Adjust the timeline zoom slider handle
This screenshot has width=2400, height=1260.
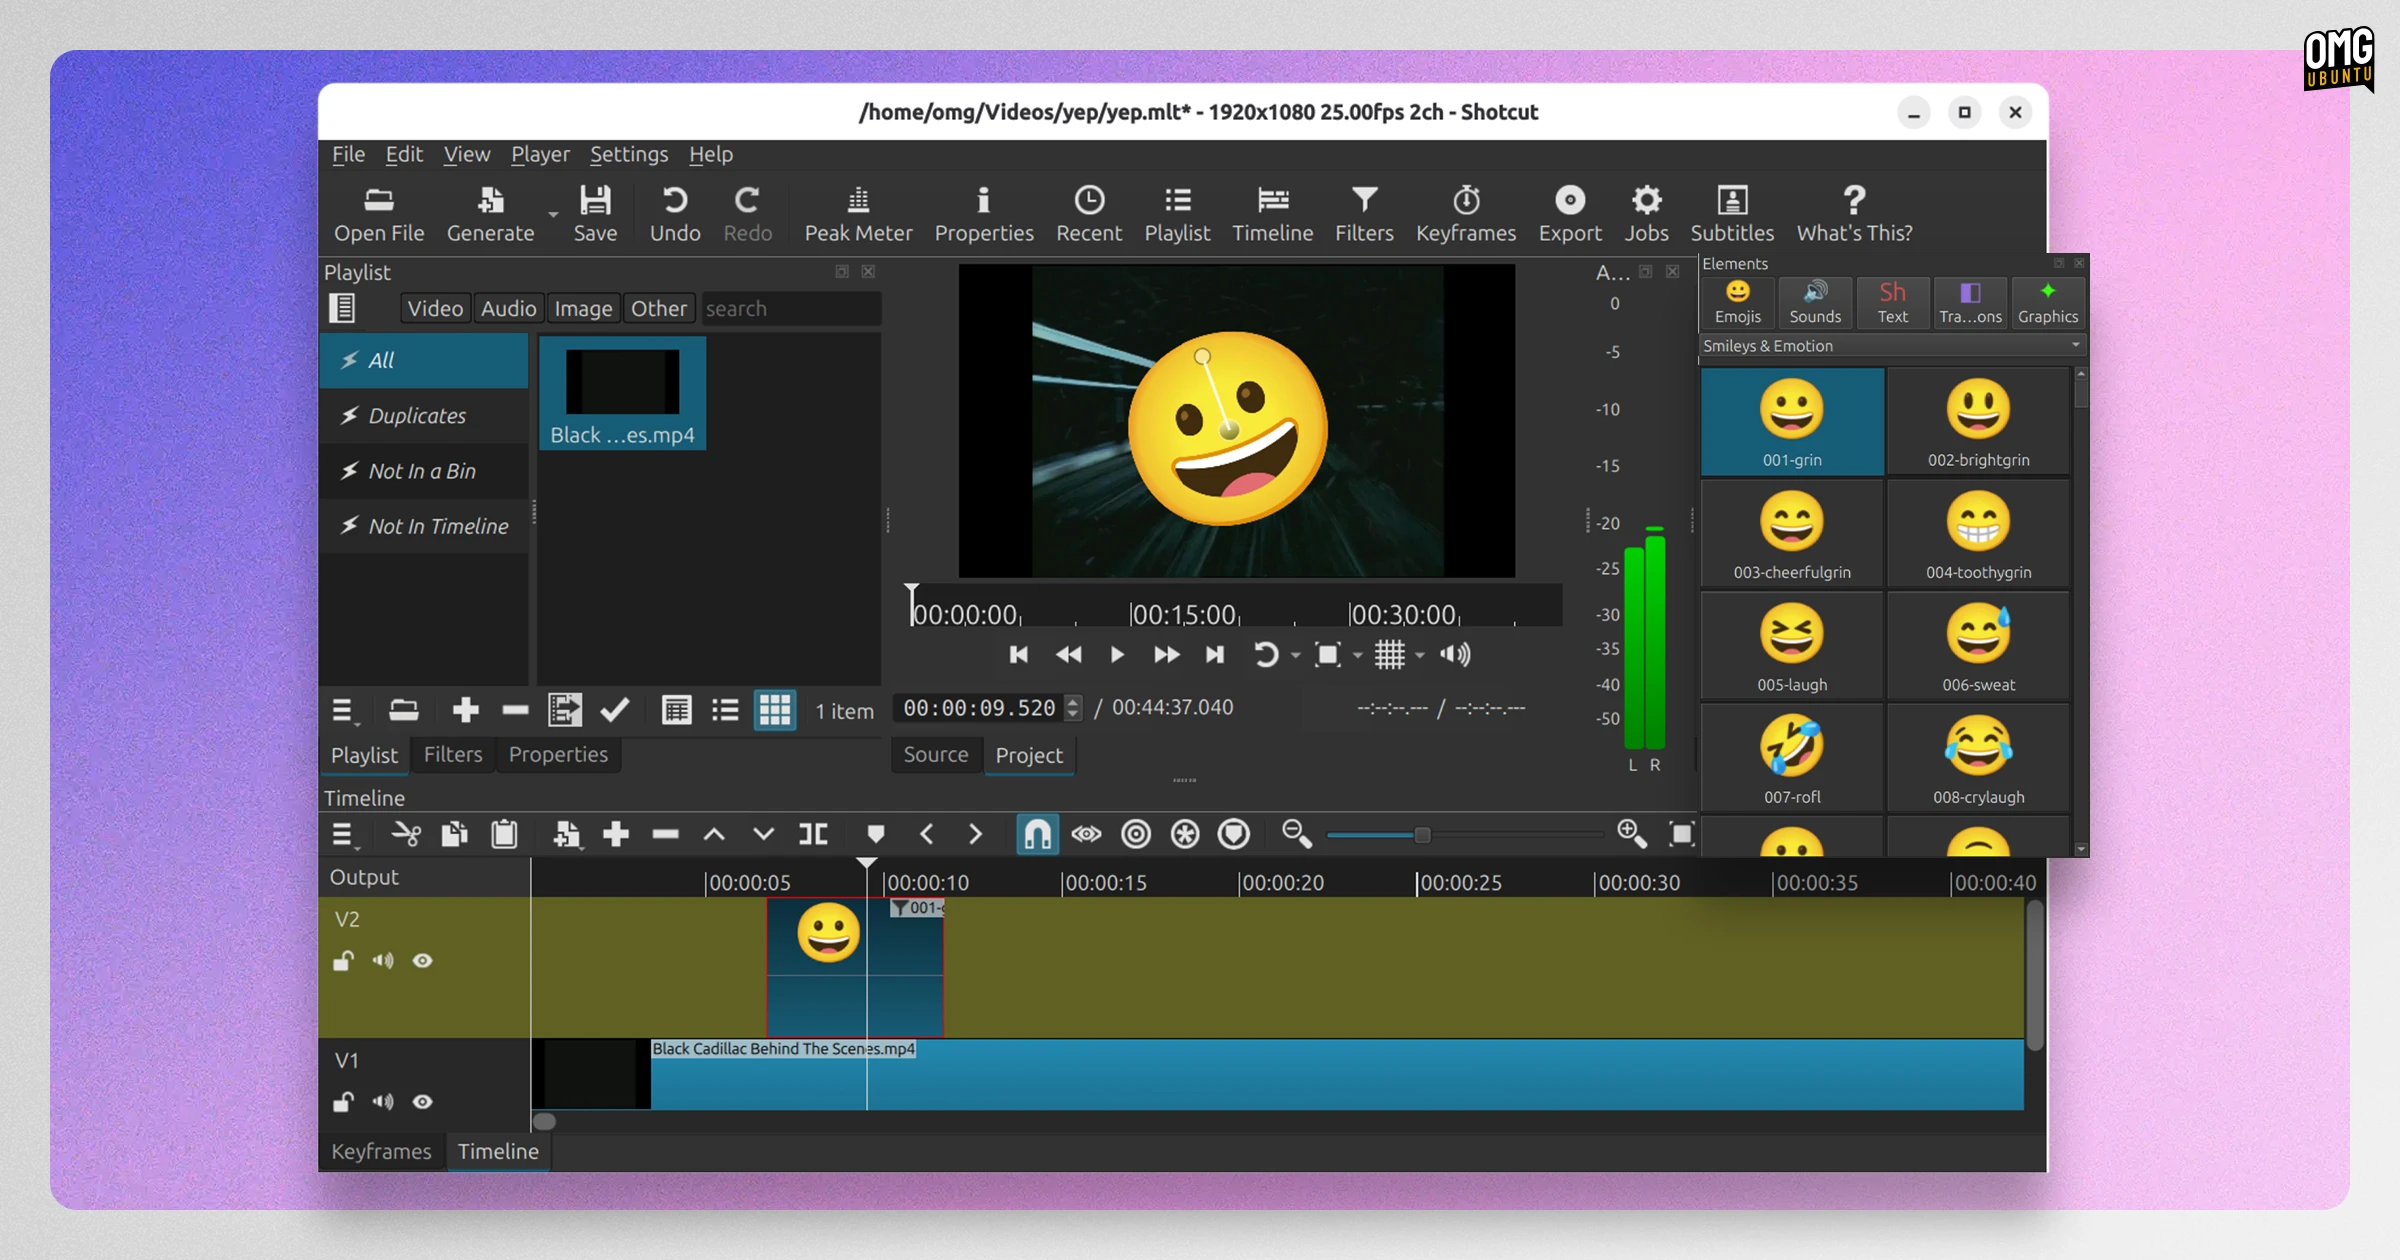[1422, 834]
